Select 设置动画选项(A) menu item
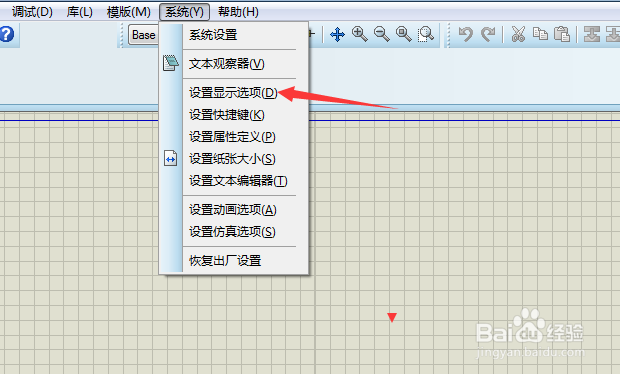 coord(233,210)
